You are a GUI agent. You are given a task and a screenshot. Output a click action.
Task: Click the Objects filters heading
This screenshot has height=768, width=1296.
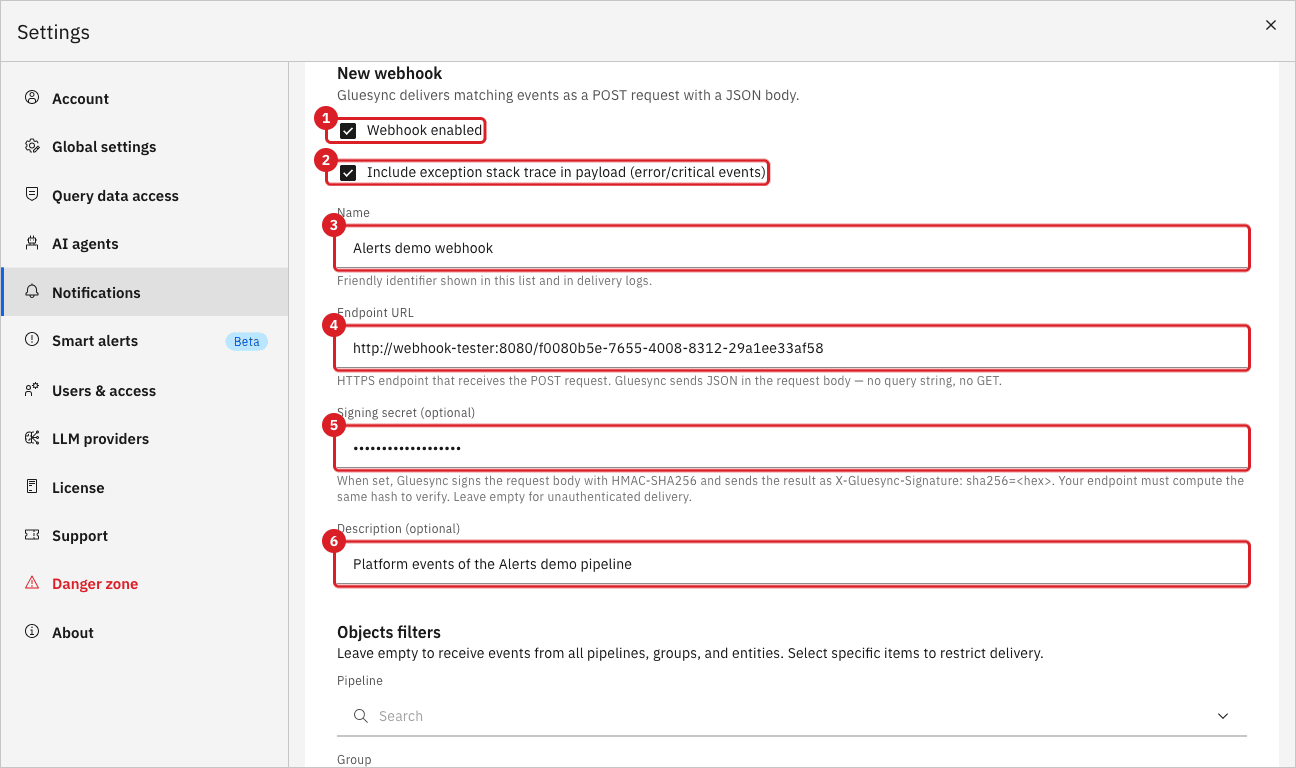[389, 632]
